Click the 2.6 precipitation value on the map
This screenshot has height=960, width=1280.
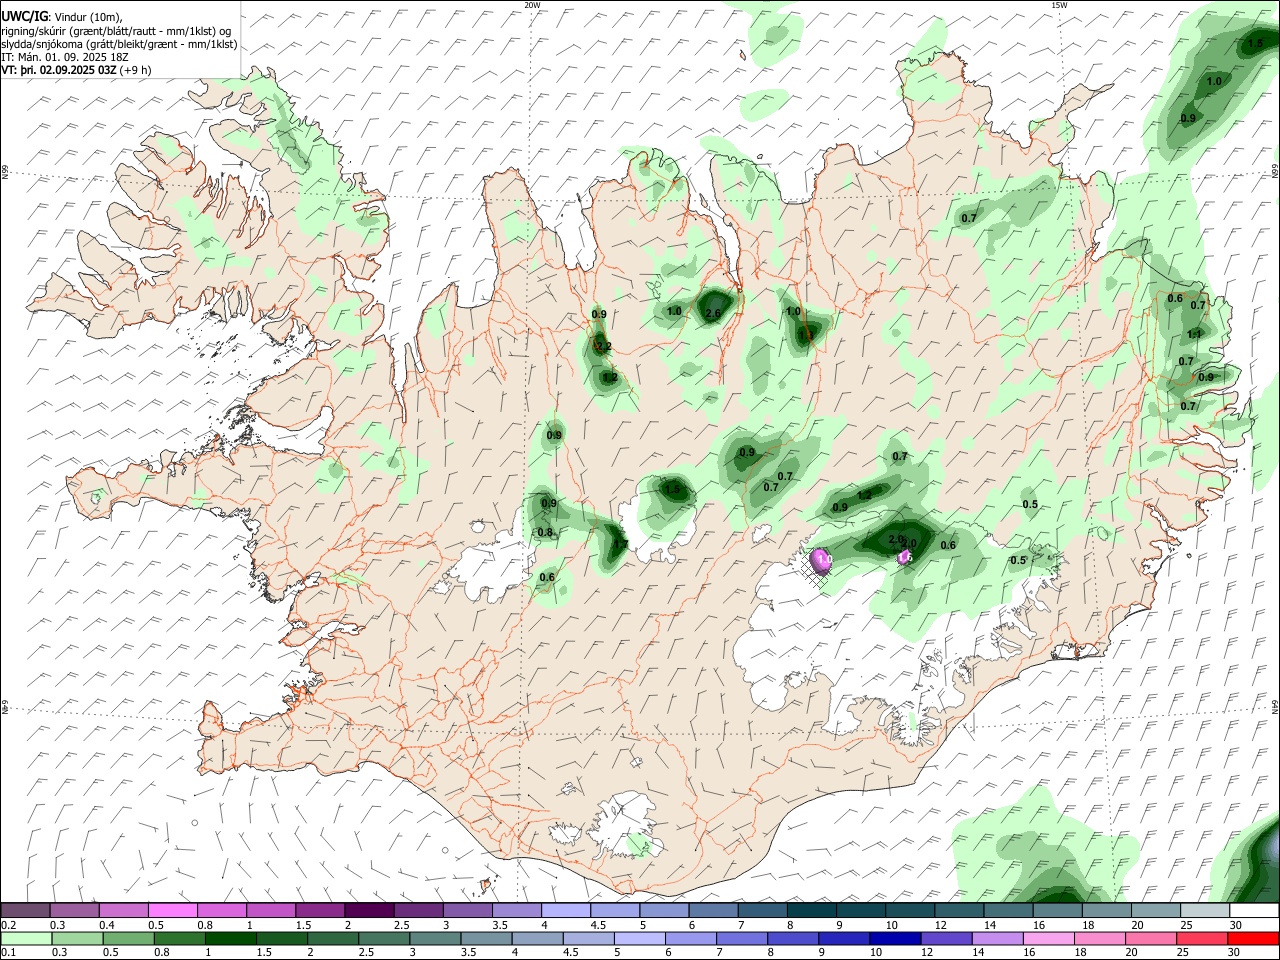[713, 314]
